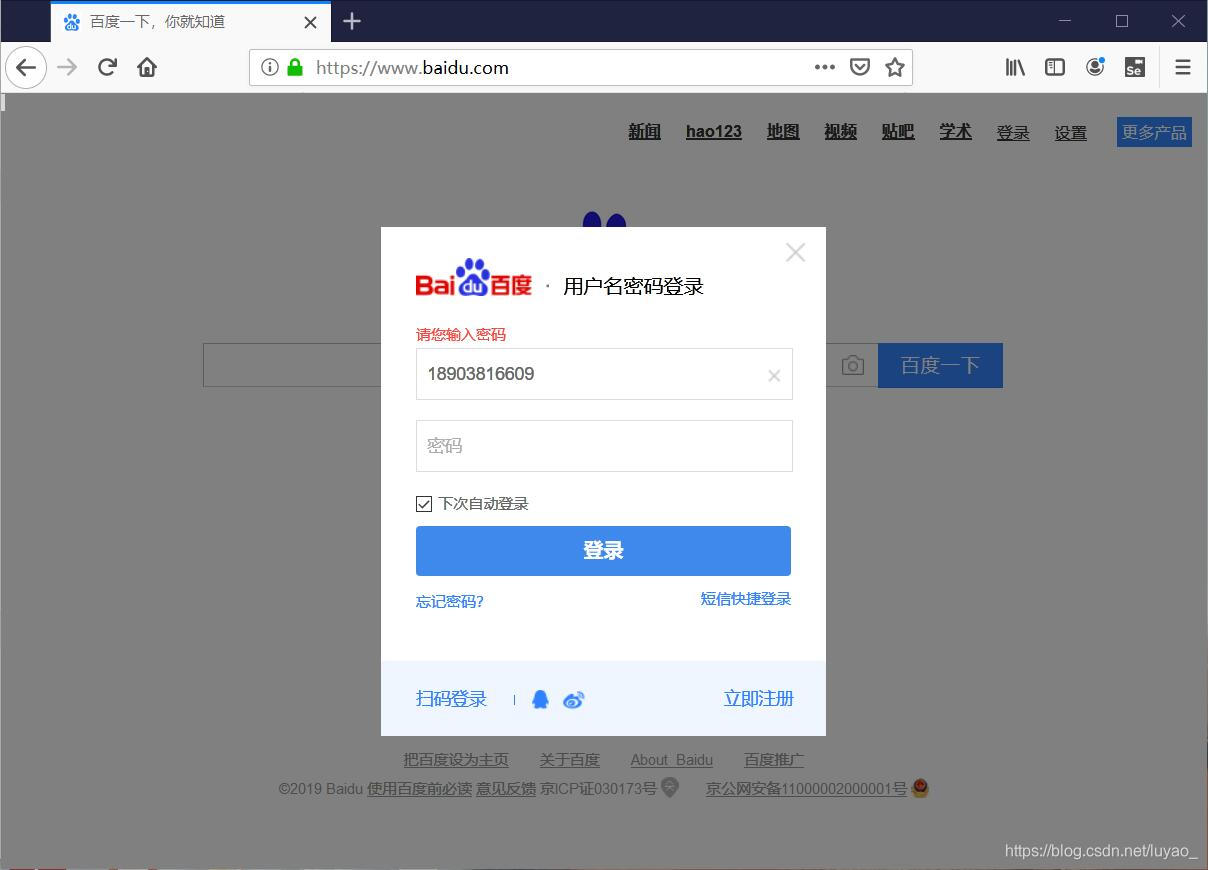1208x870 pixels.
Task: Open the Library bookmarks icon
Action: pos(1015,67)
